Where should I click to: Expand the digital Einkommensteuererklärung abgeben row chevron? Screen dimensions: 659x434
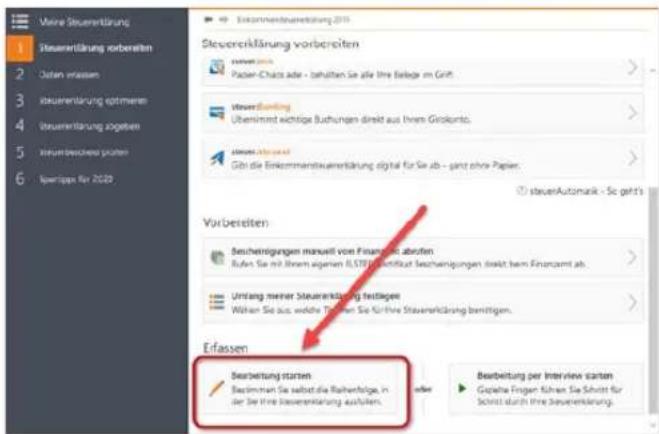coord(632,158)
